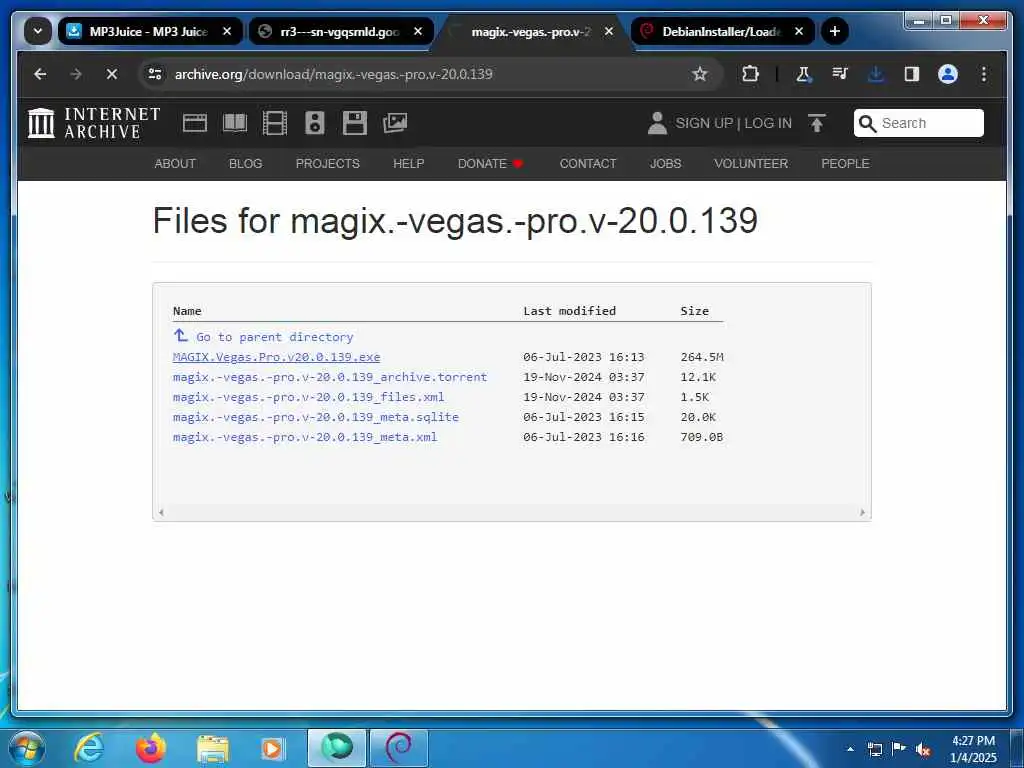The image size is (1024, 768).
Task: Close the magix.-vegas.-pro tab
Action: 609,31
